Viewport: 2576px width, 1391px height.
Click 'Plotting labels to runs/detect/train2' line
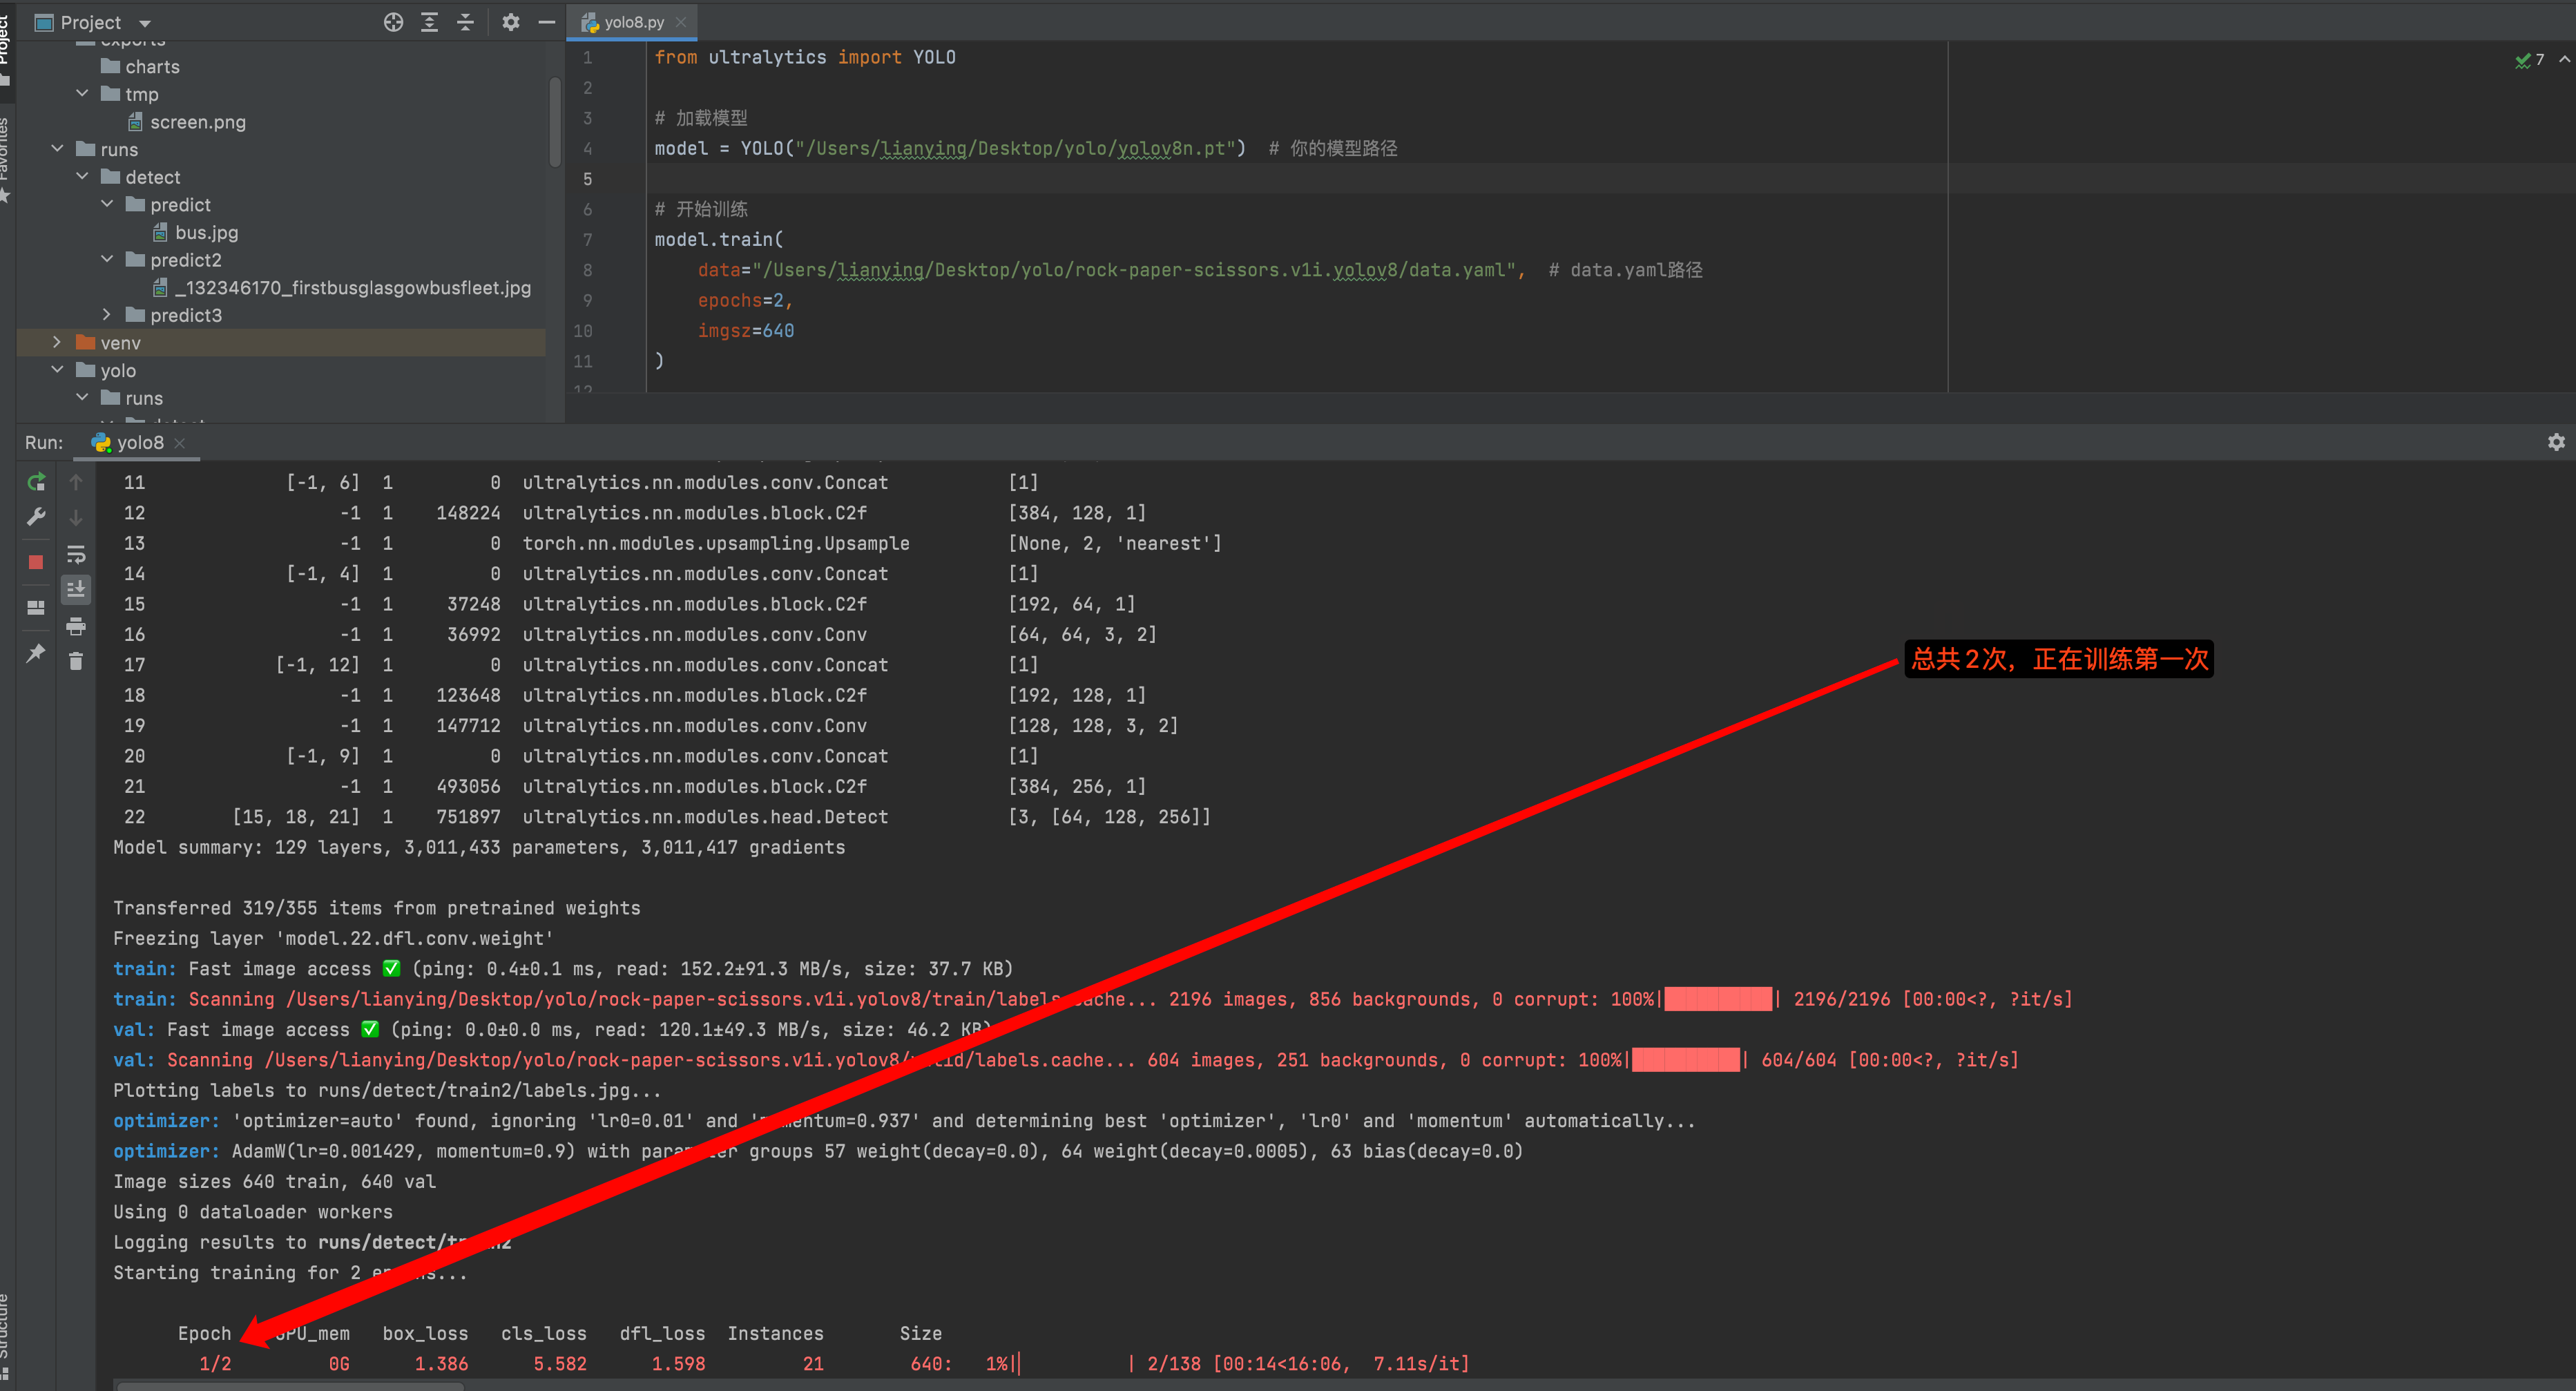tap(387, 1090)
